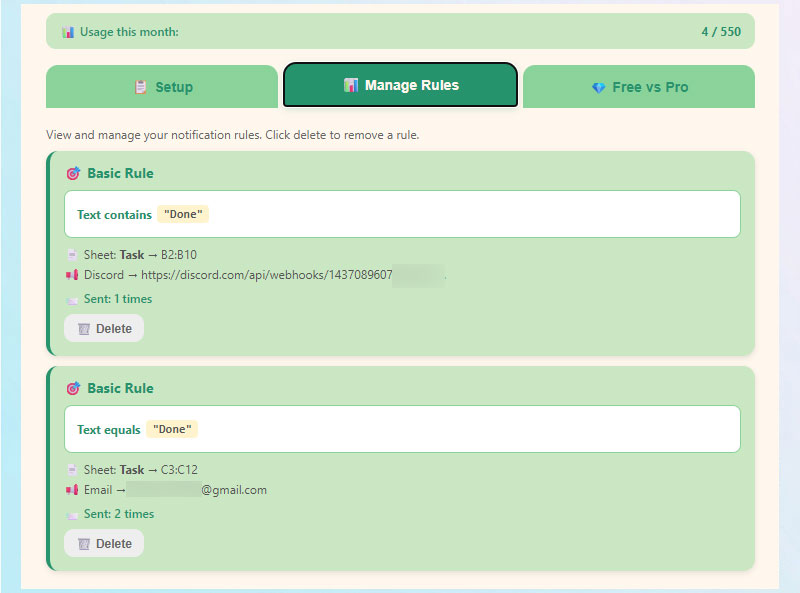800x593 pixels.
Task: Open the Setup tab
Action: [x=162, y=87]
